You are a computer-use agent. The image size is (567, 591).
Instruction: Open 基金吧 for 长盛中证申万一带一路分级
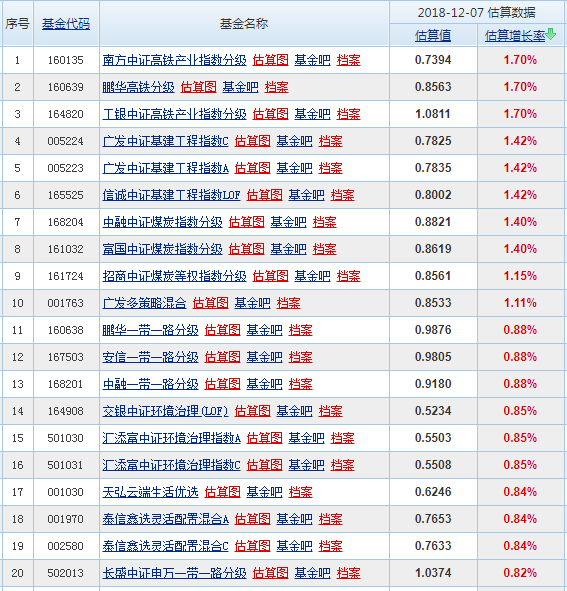coord(312,573)
